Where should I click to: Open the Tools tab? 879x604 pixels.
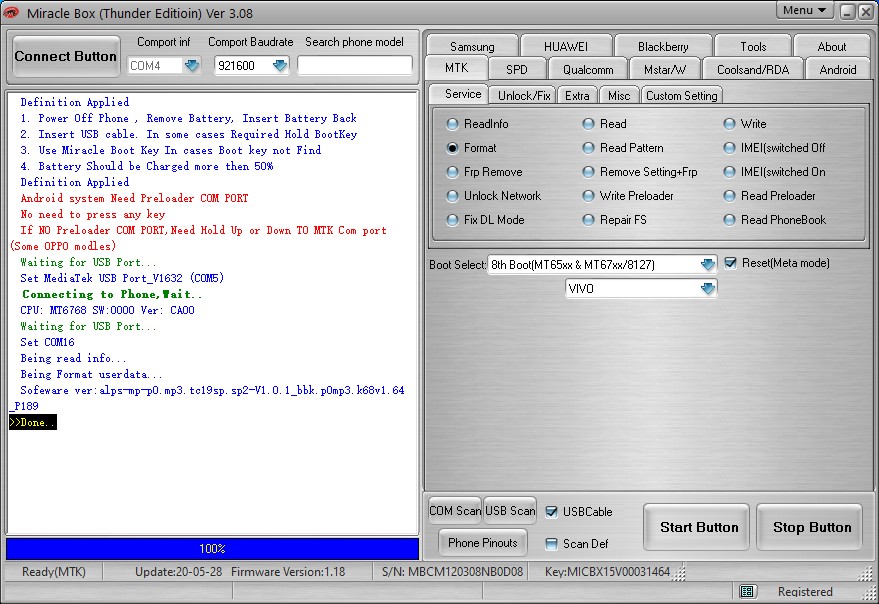click(x=753, y=46)
